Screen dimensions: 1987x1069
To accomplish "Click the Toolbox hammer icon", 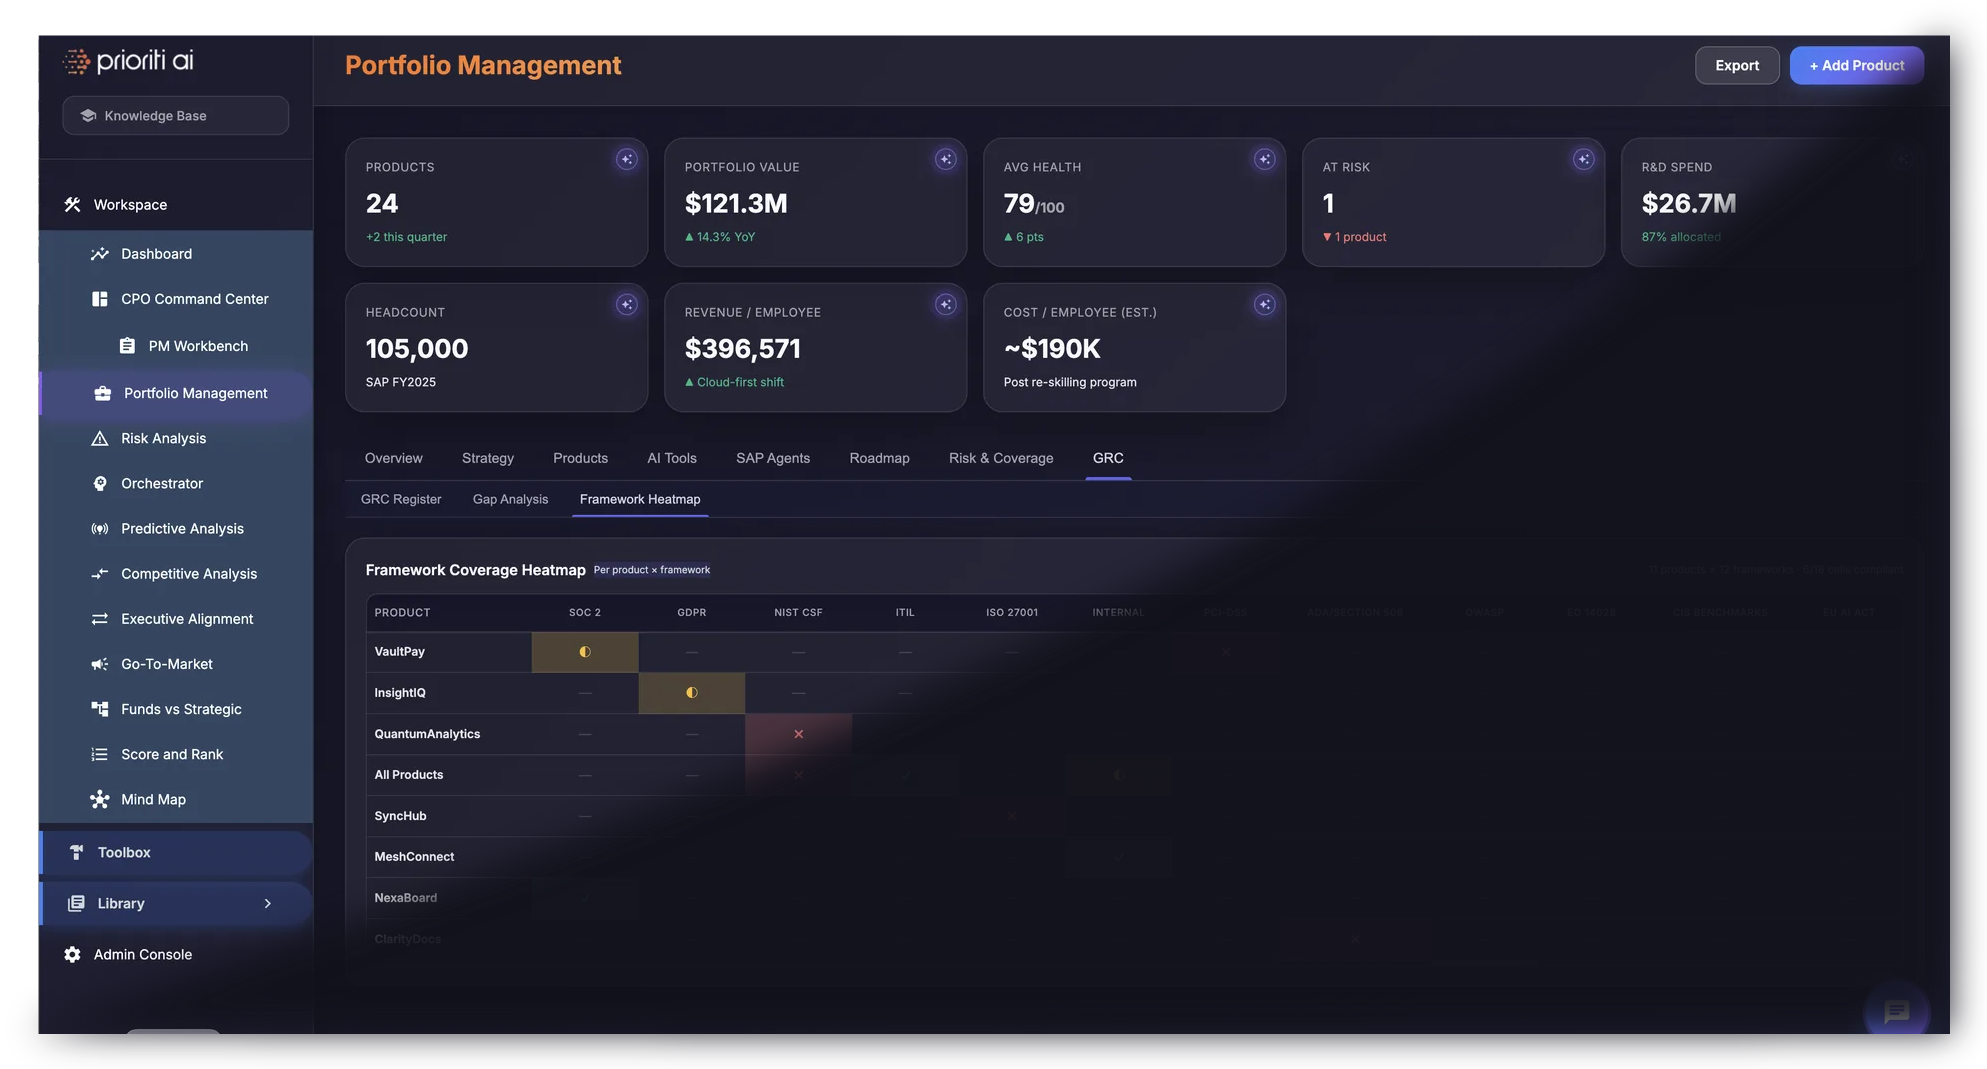I will pos(76,852).
